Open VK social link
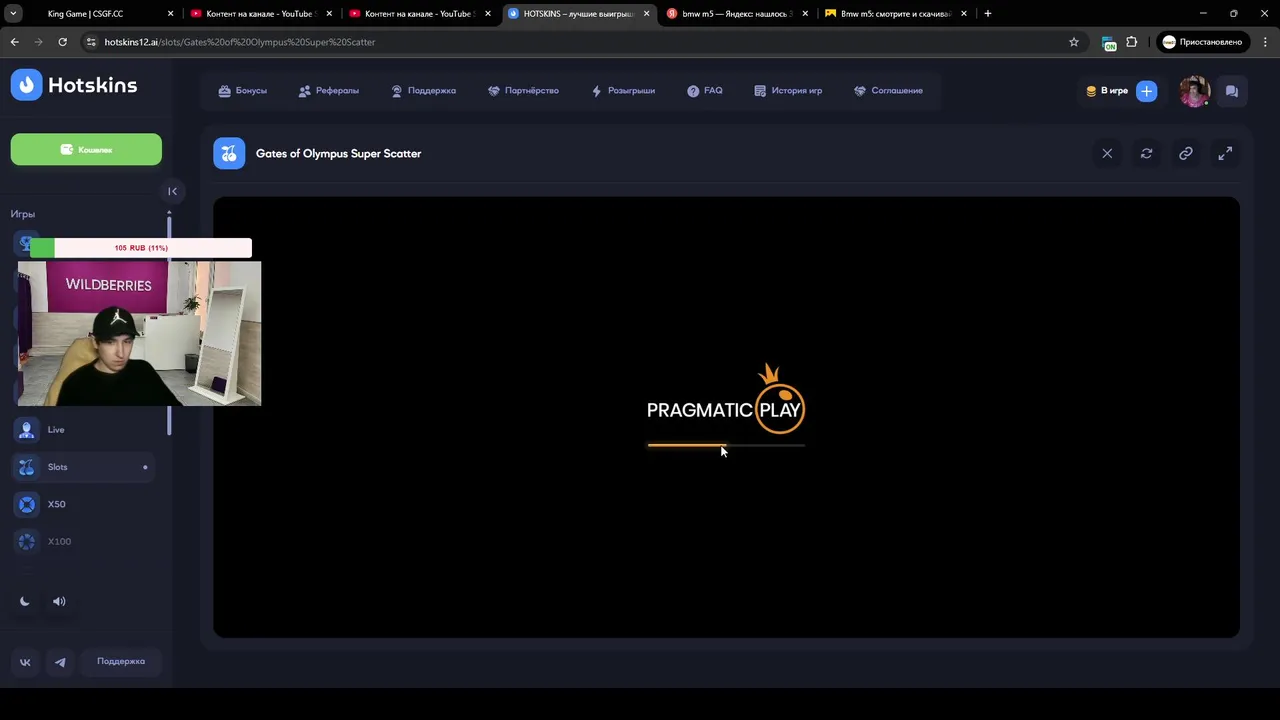 point(25,662)
